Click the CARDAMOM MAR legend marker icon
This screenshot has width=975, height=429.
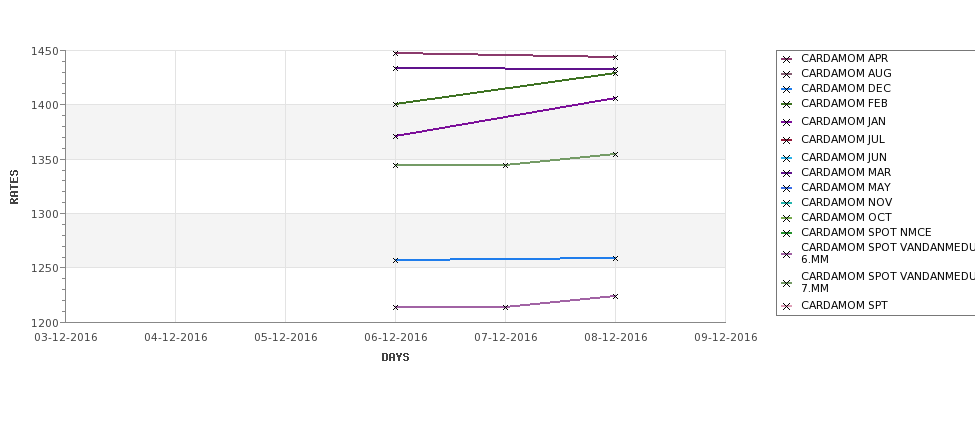tap(787, 173)
